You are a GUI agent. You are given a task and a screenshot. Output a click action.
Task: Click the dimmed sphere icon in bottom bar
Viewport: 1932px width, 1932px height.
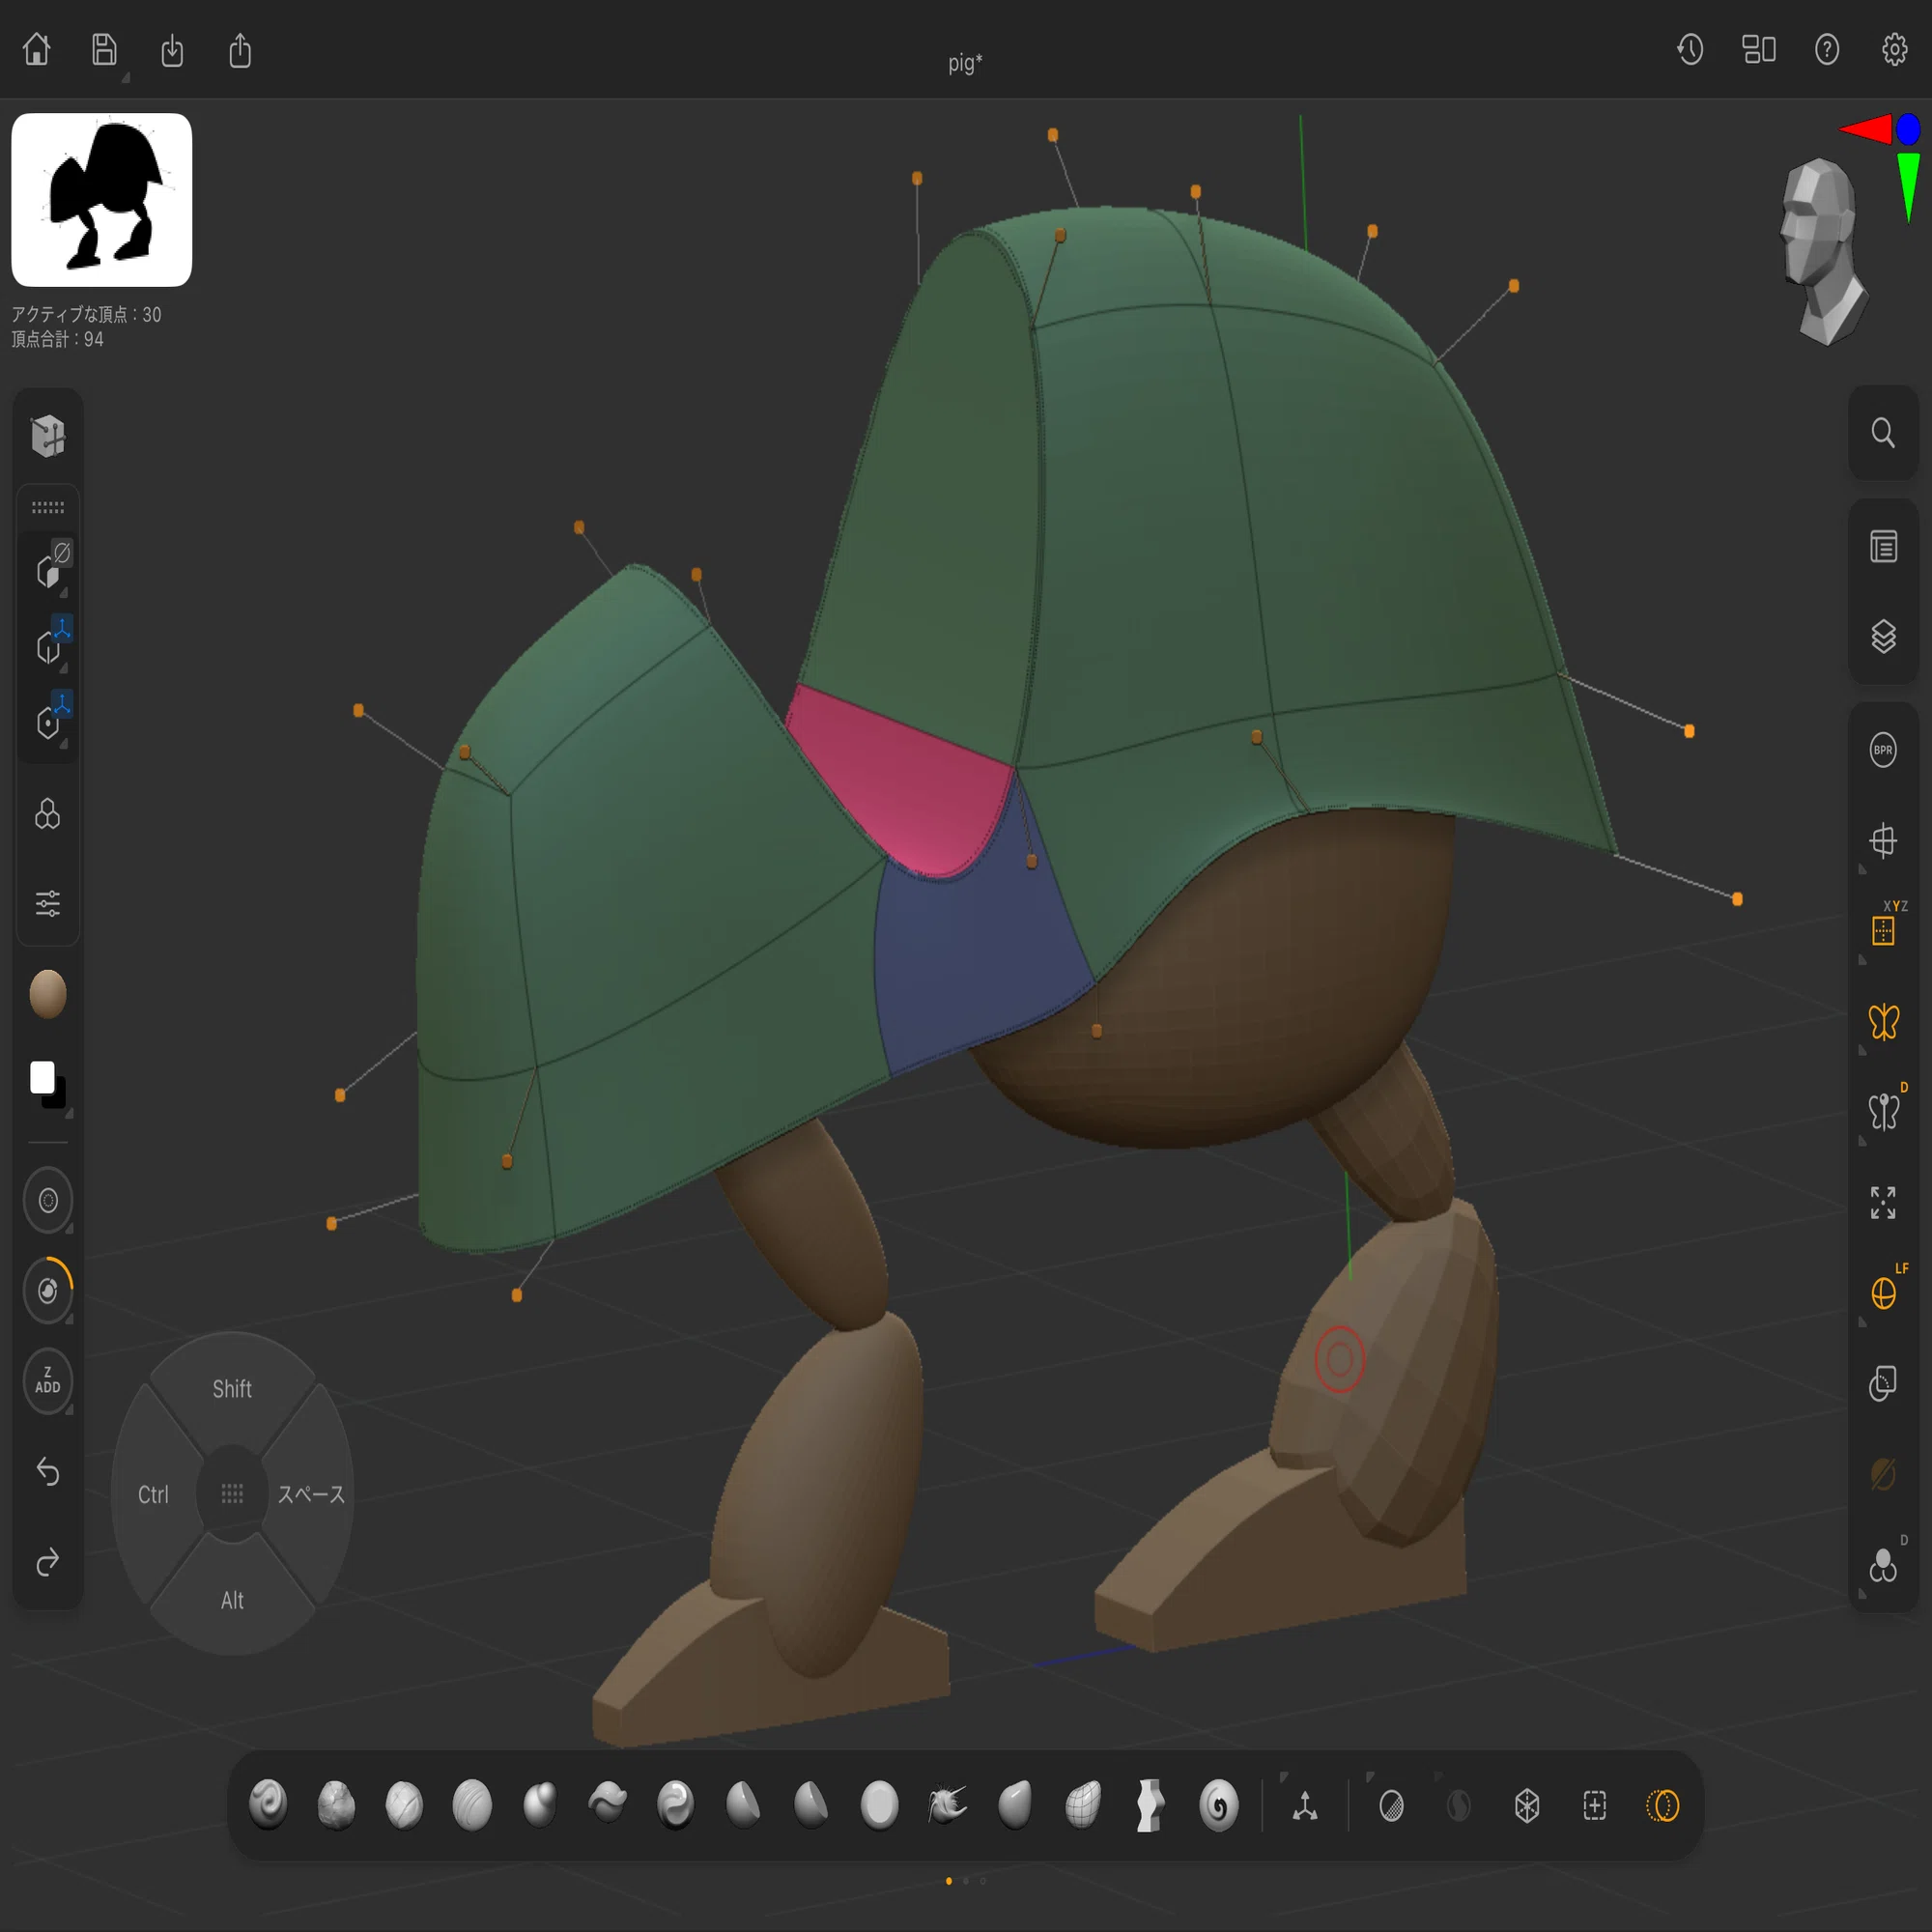1459,1805
